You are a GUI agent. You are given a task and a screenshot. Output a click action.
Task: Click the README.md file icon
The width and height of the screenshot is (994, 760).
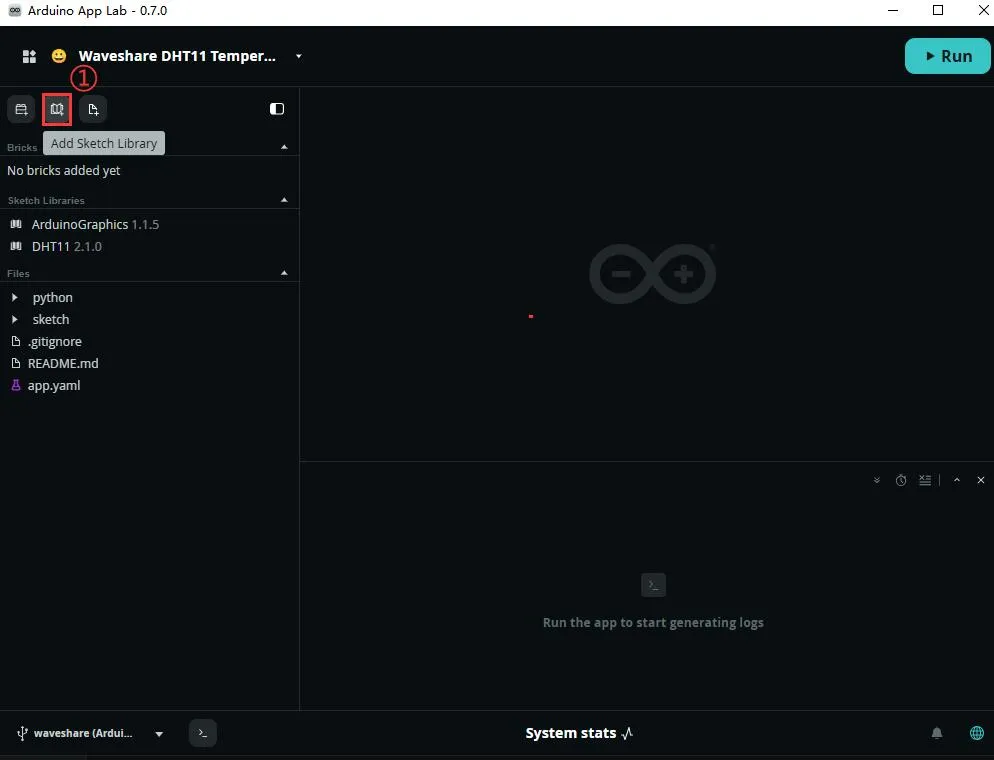pos(16,364)
